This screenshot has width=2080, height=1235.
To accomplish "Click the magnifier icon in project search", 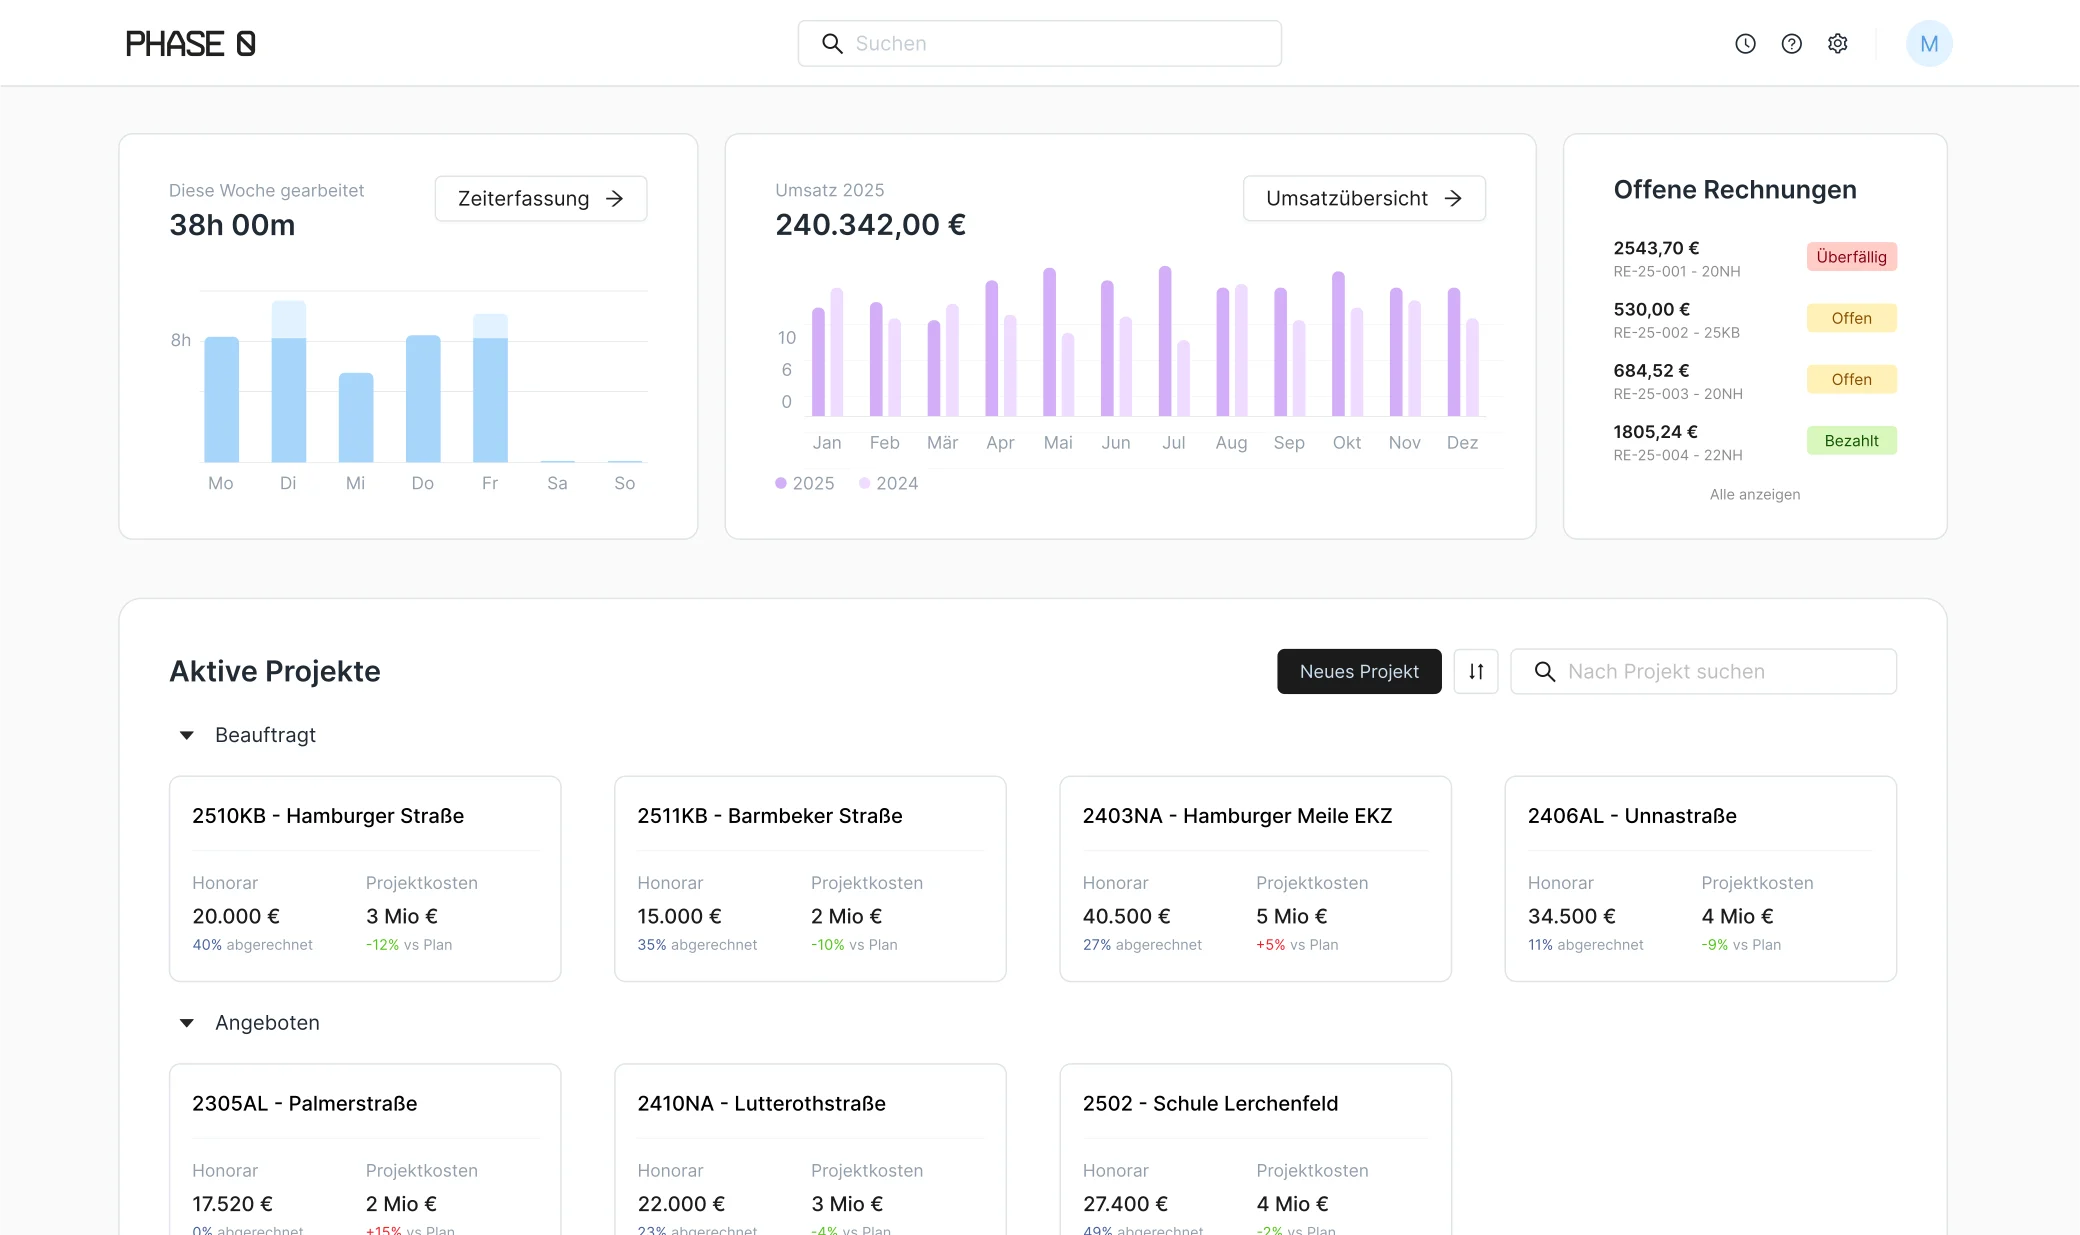I will [1545, 671].
